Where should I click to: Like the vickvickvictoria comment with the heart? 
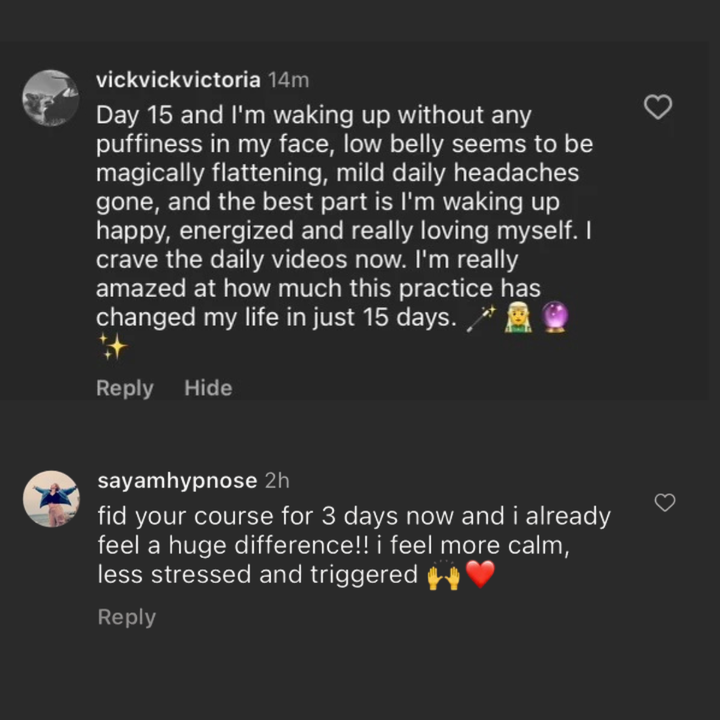pyautogui.click(x=657, y=107)
